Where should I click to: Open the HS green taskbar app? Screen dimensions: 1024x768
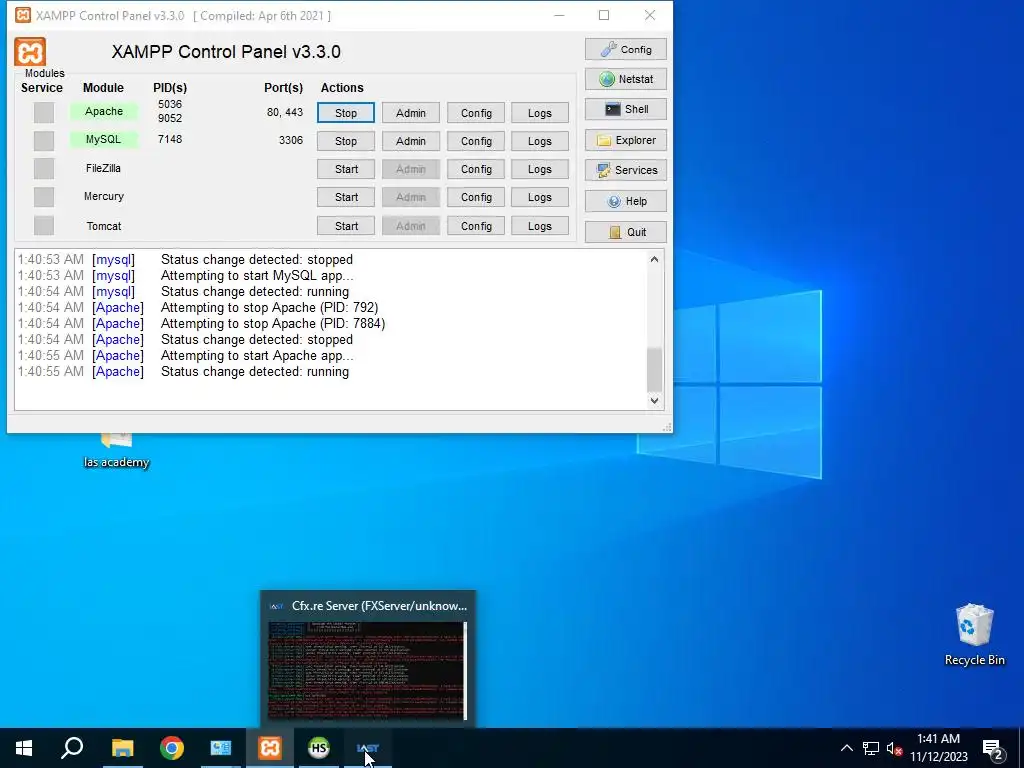(x=319, y=748)
